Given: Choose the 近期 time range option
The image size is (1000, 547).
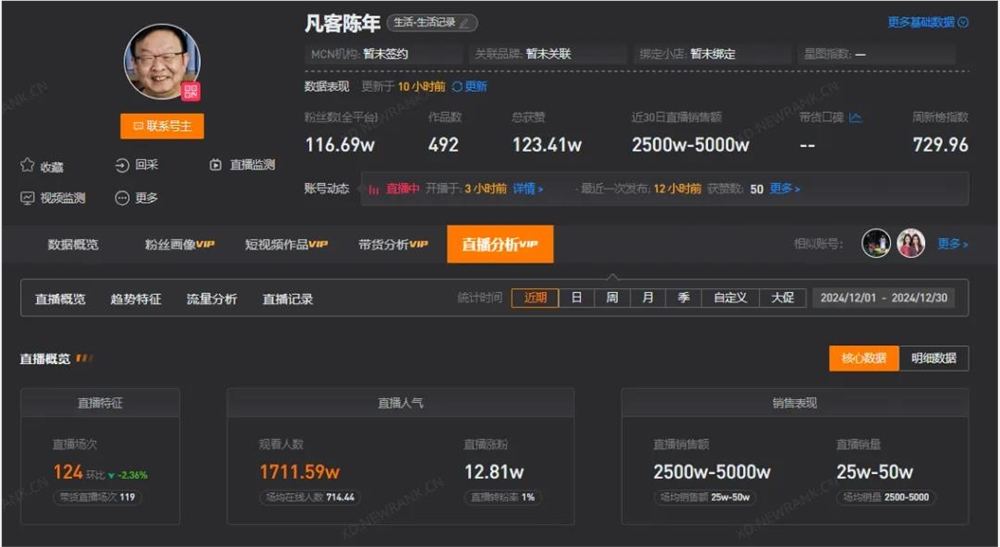Looking at the screenshot, I should [535, 298].
